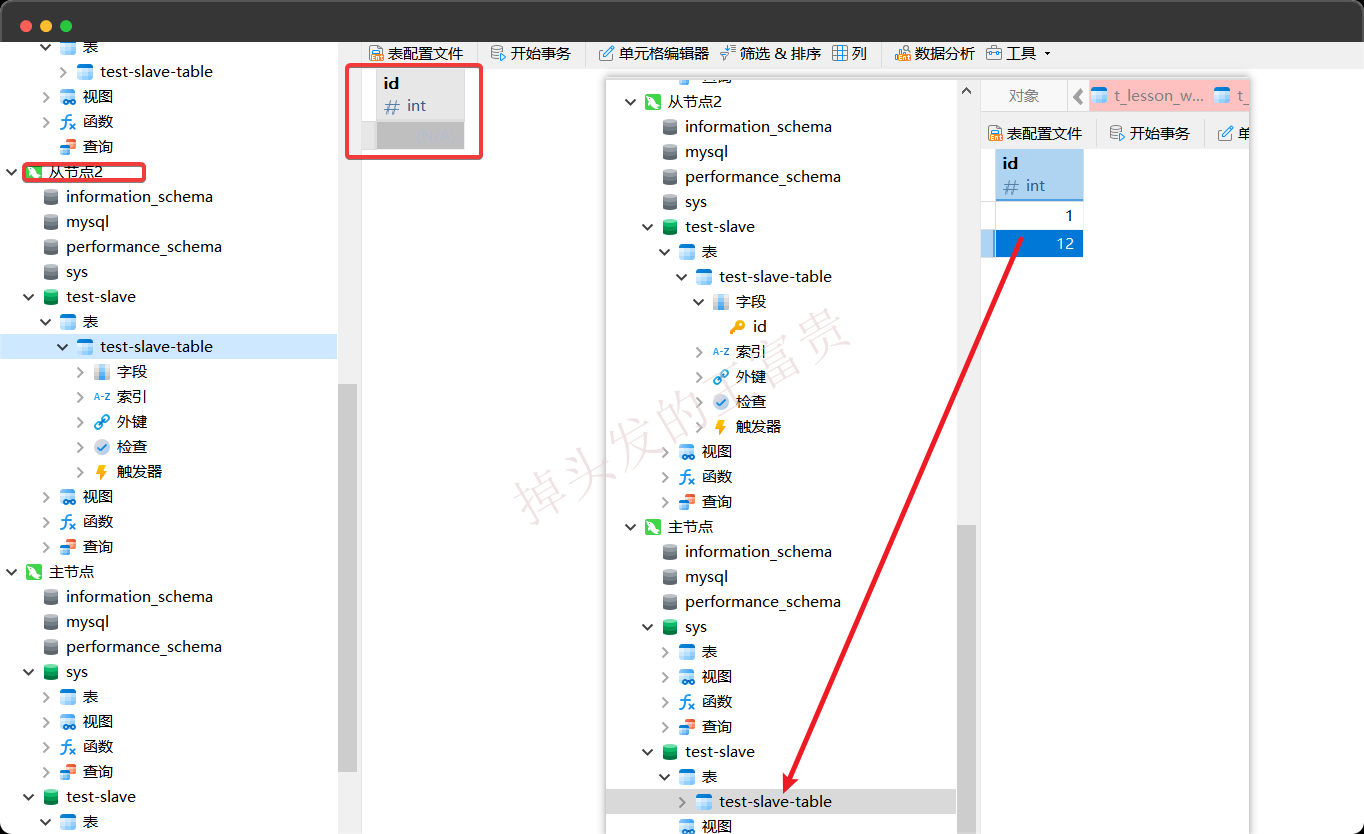Select test-slave under 主节点 in inset tree
The image size is (1364, 834).
coord(720,752)
